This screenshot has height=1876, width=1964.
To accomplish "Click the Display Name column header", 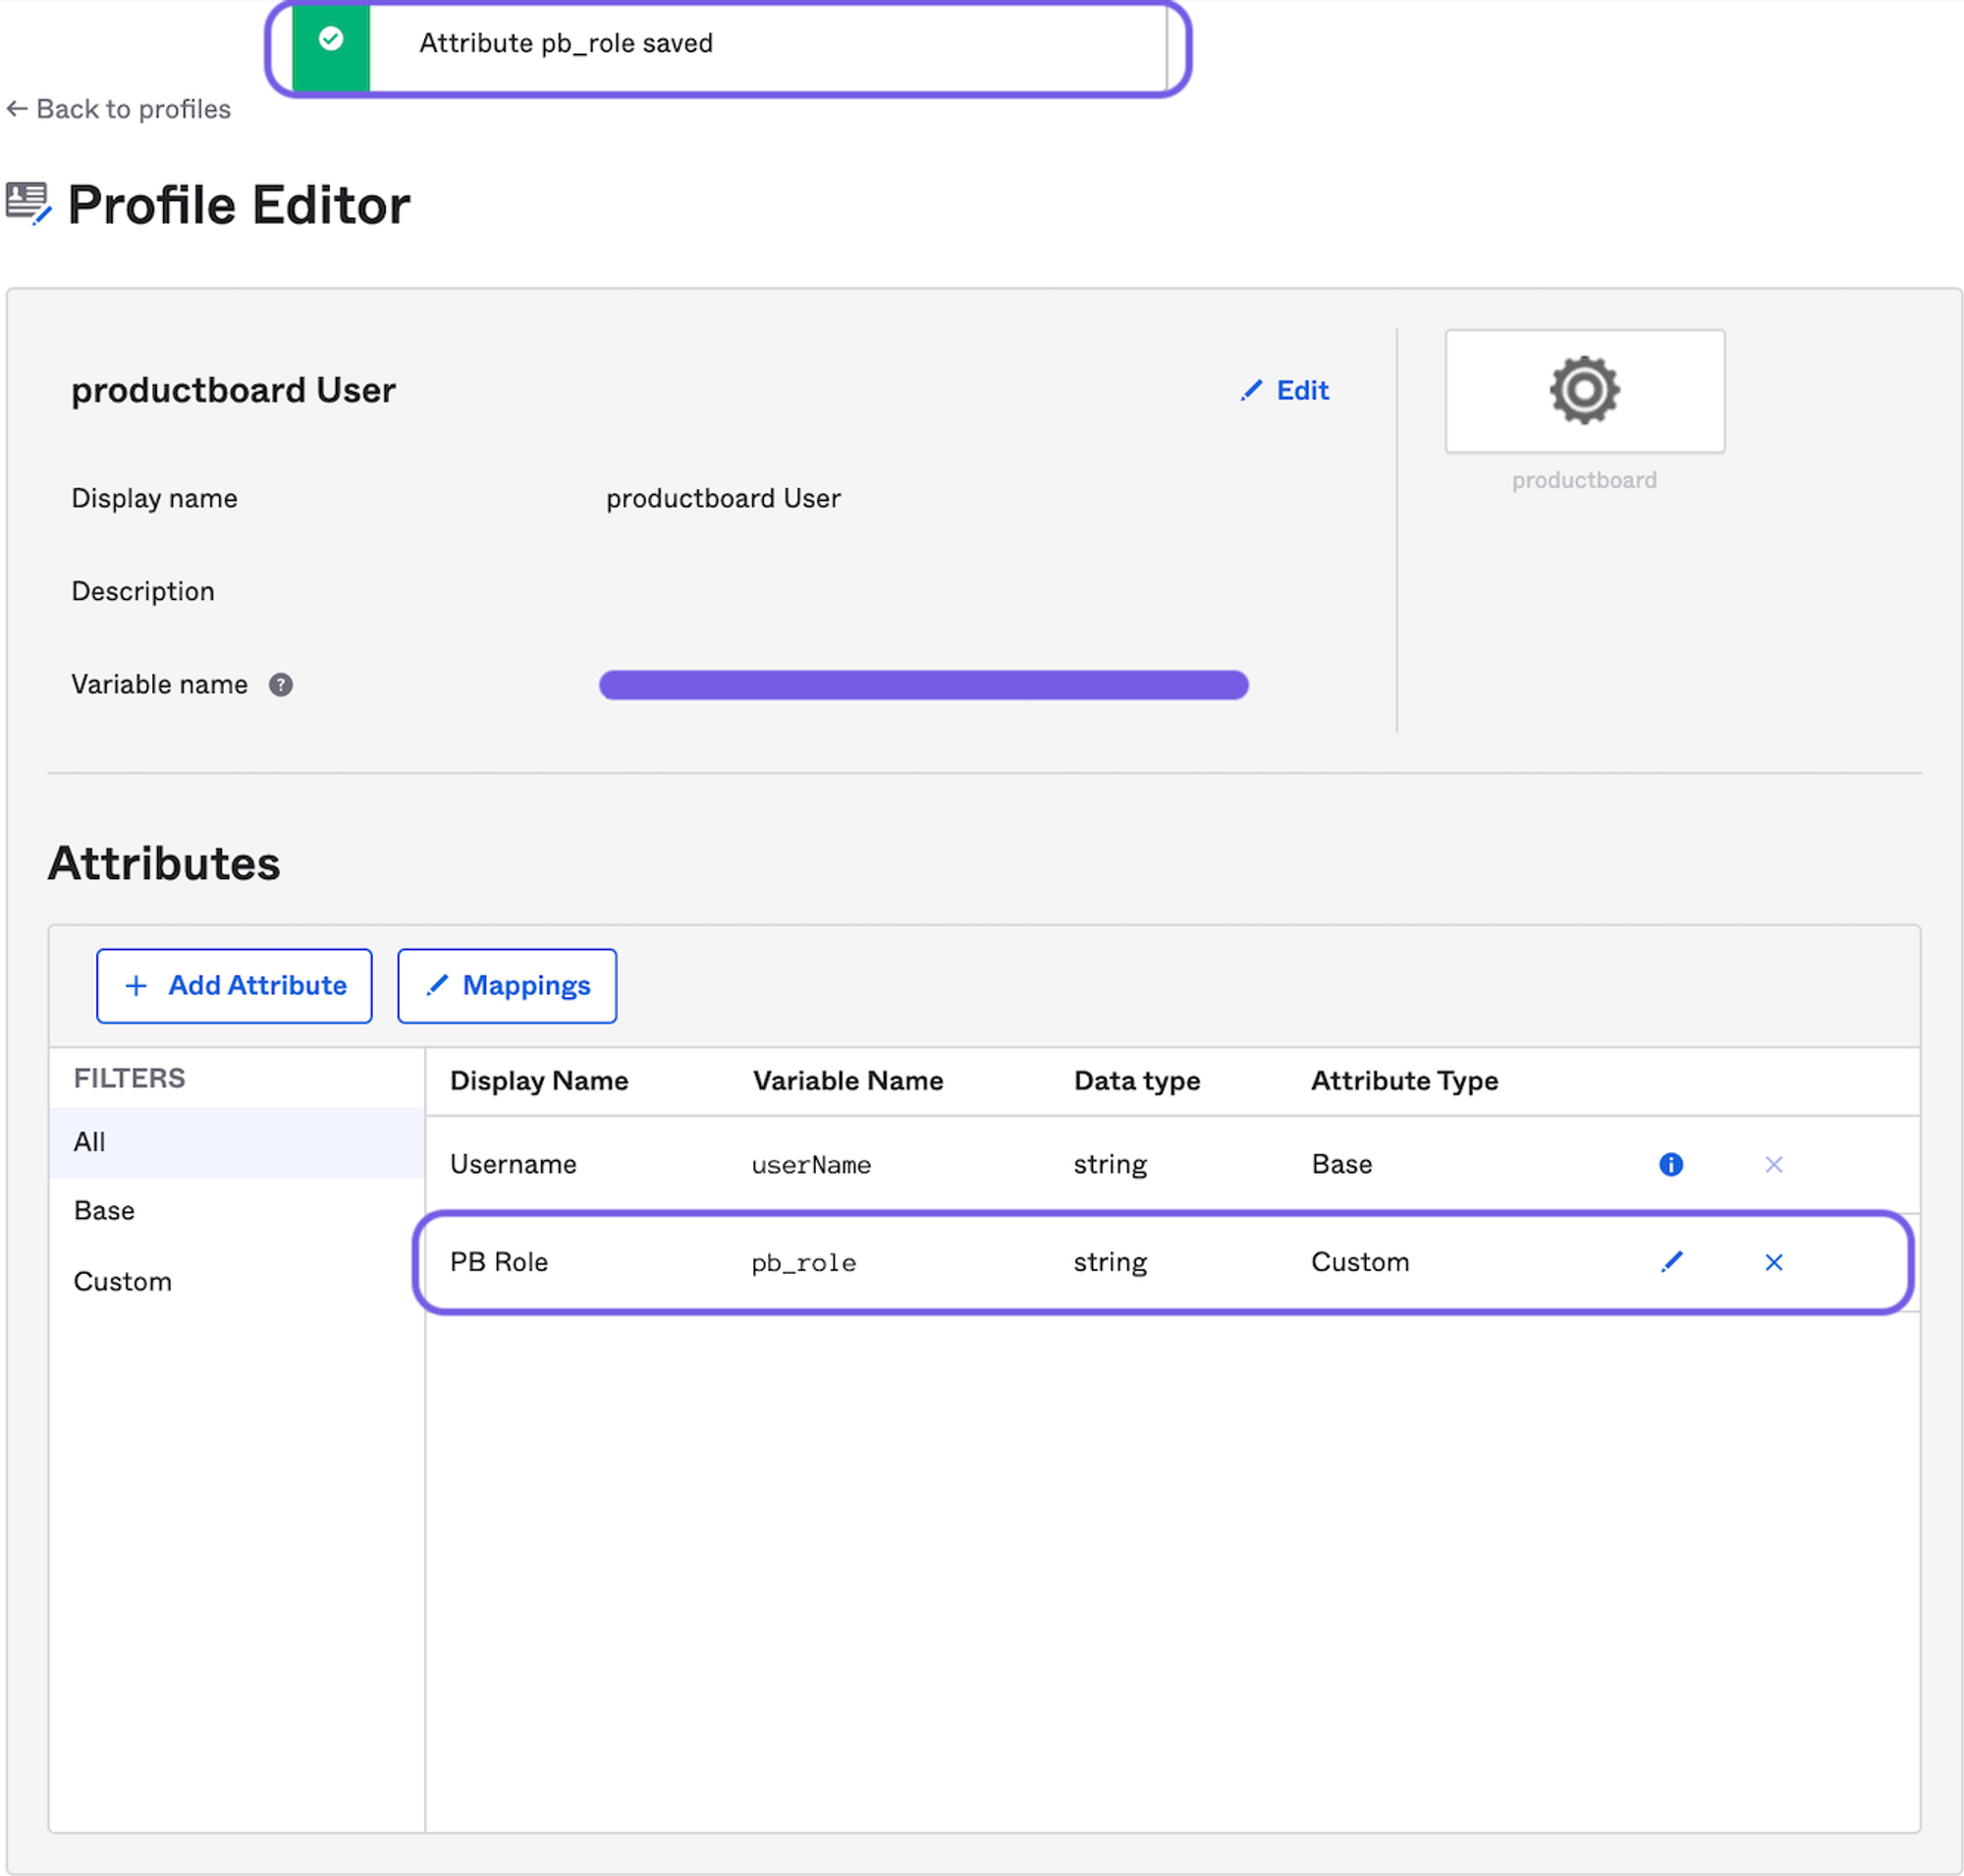I will click(539, 1081).
